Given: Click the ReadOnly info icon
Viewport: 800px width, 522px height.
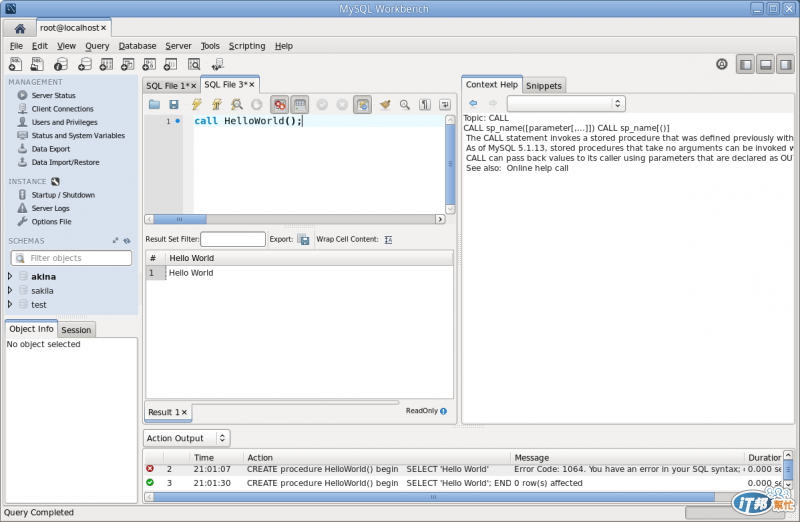Looking at the screenshot, I should pos(443,411).
